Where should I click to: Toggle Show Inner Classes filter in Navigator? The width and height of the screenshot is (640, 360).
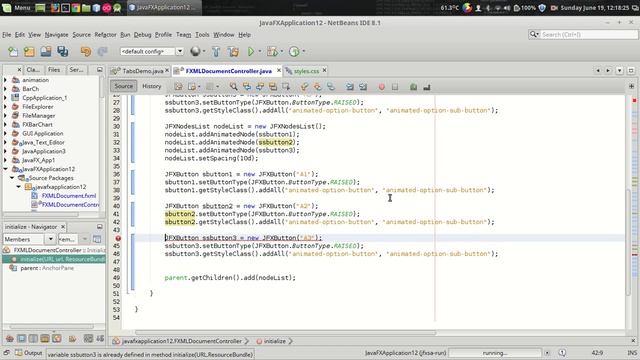coord(57,338)
